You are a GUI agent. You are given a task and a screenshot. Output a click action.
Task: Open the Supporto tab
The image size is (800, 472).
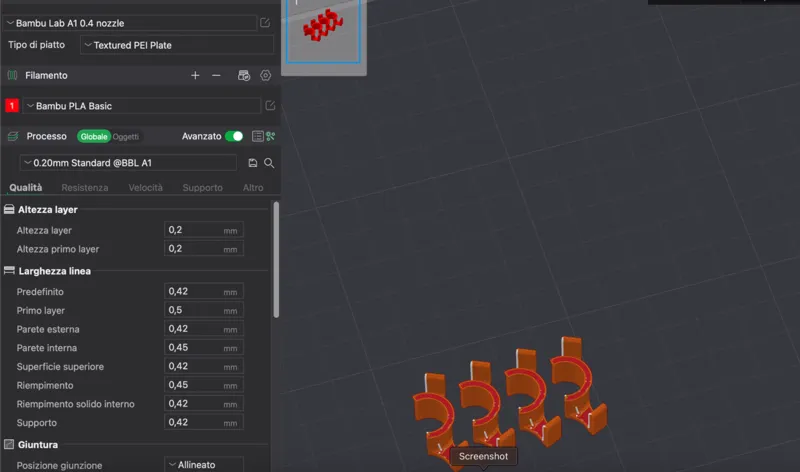(203, 188)
